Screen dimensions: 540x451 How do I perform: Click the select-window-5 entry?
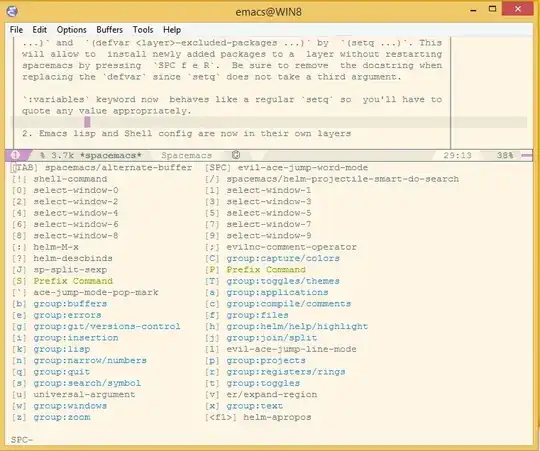(269, 213)
